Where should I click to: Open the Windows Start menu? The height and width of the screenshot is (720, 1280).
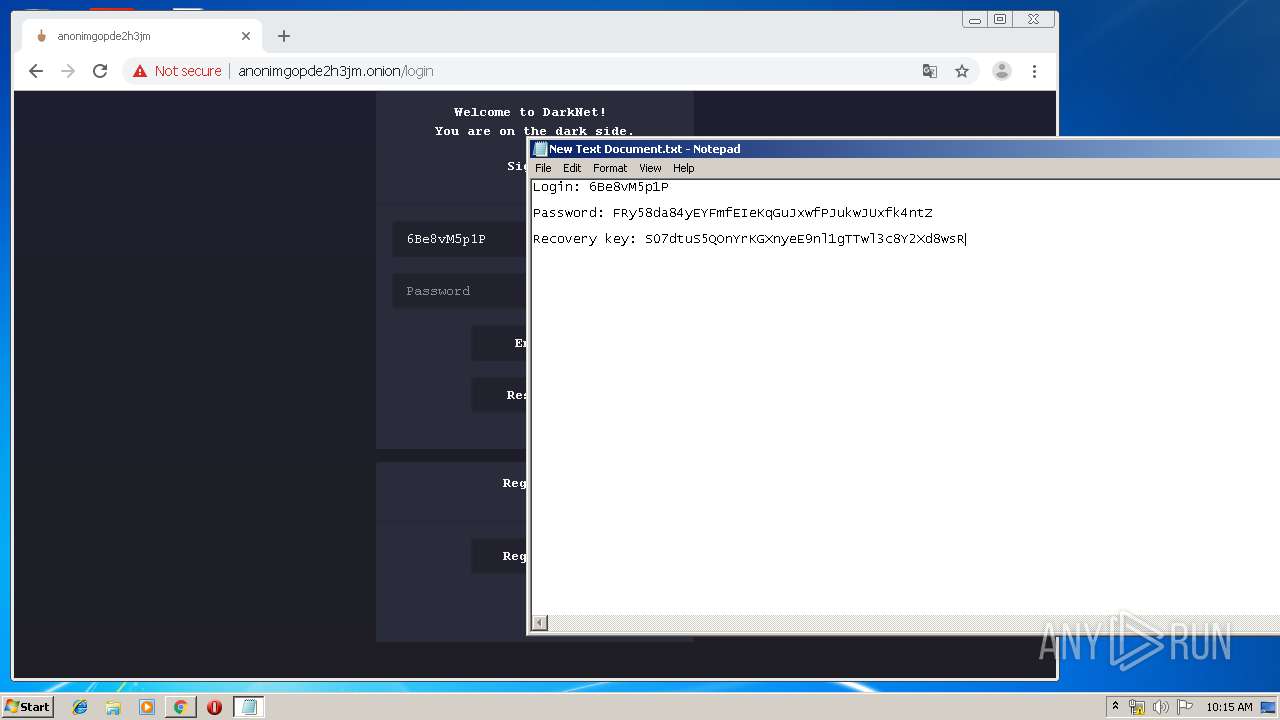tap(28, 707)
